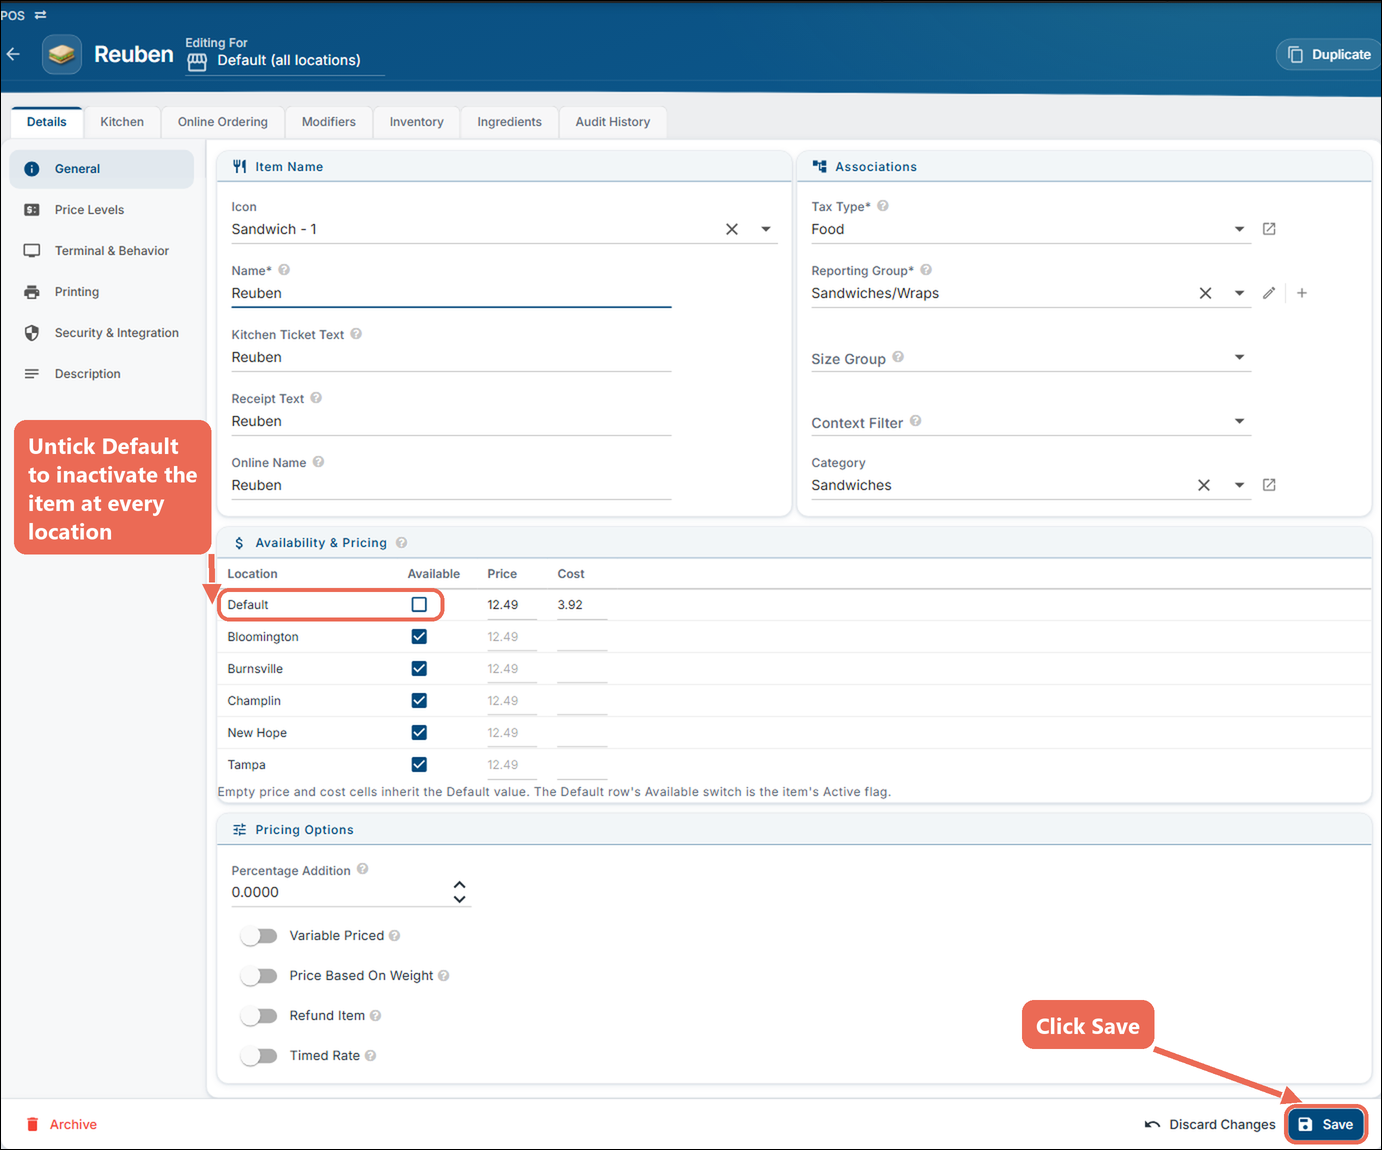The width and height of the screenshot is (1382, 1150).
Task: Expand the Icon dropdown
Action: pyautogui.click(x=766, y=229)
